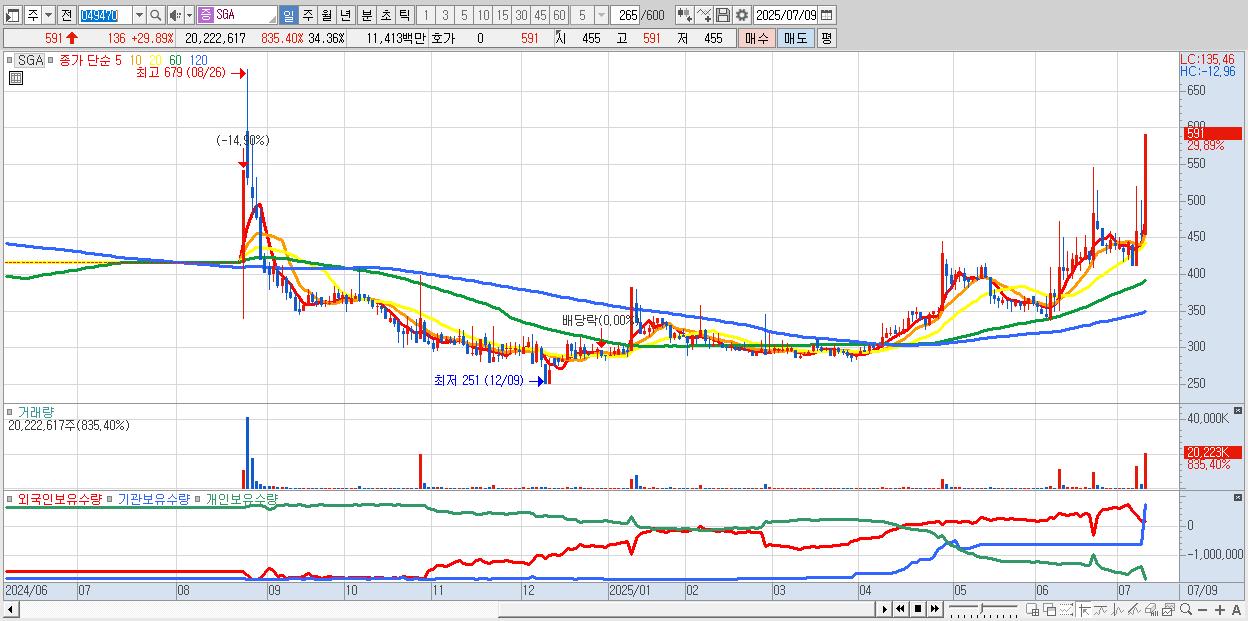1248x621 pixels.
Task: Select the 주 weekly period toggle
Action: pyautogui.click(x=307, y=15)
